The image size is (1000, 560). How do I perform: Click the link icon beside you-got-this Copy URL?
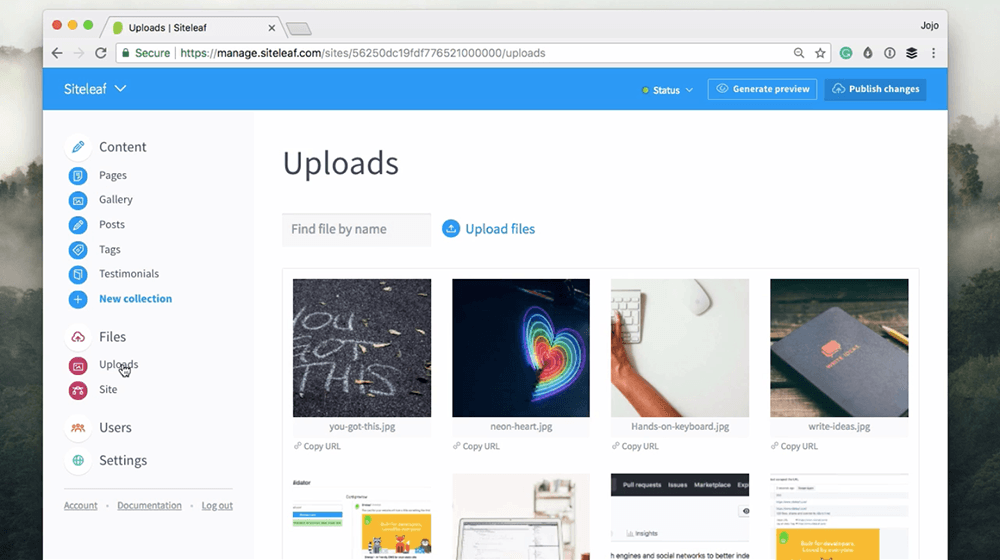[x=297, y=446]
